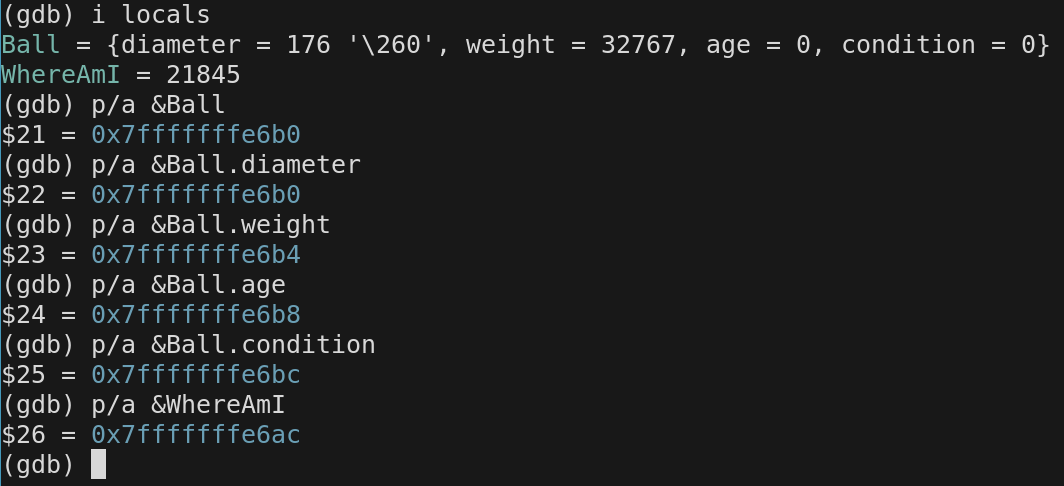Viewport: 1064px width, 486px height.
Task: Click the 'p/a &Ball.age' command
Action: click(195, 285)
